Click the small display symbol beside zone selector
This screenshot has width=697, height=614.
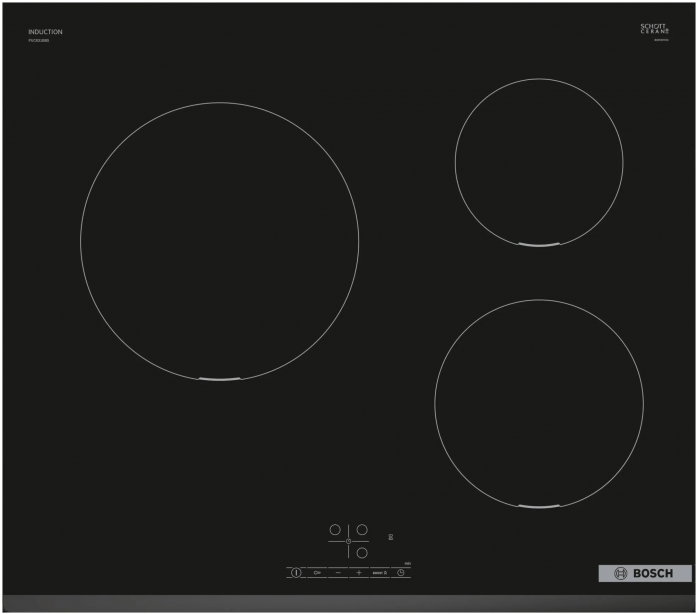pos(391,537)
